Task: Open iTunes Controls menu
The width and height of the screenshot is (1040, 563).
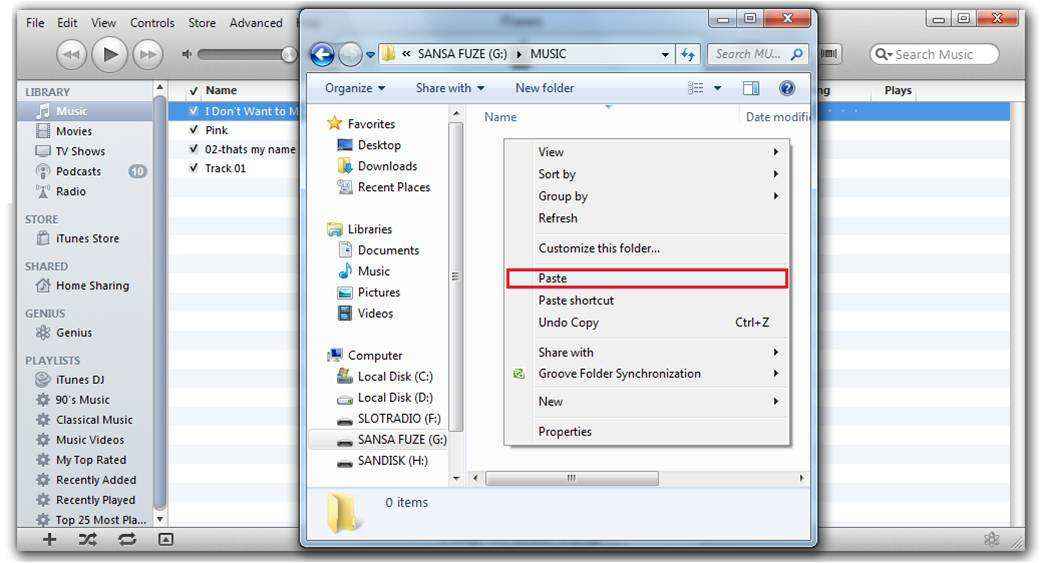Action: [152, 23]
